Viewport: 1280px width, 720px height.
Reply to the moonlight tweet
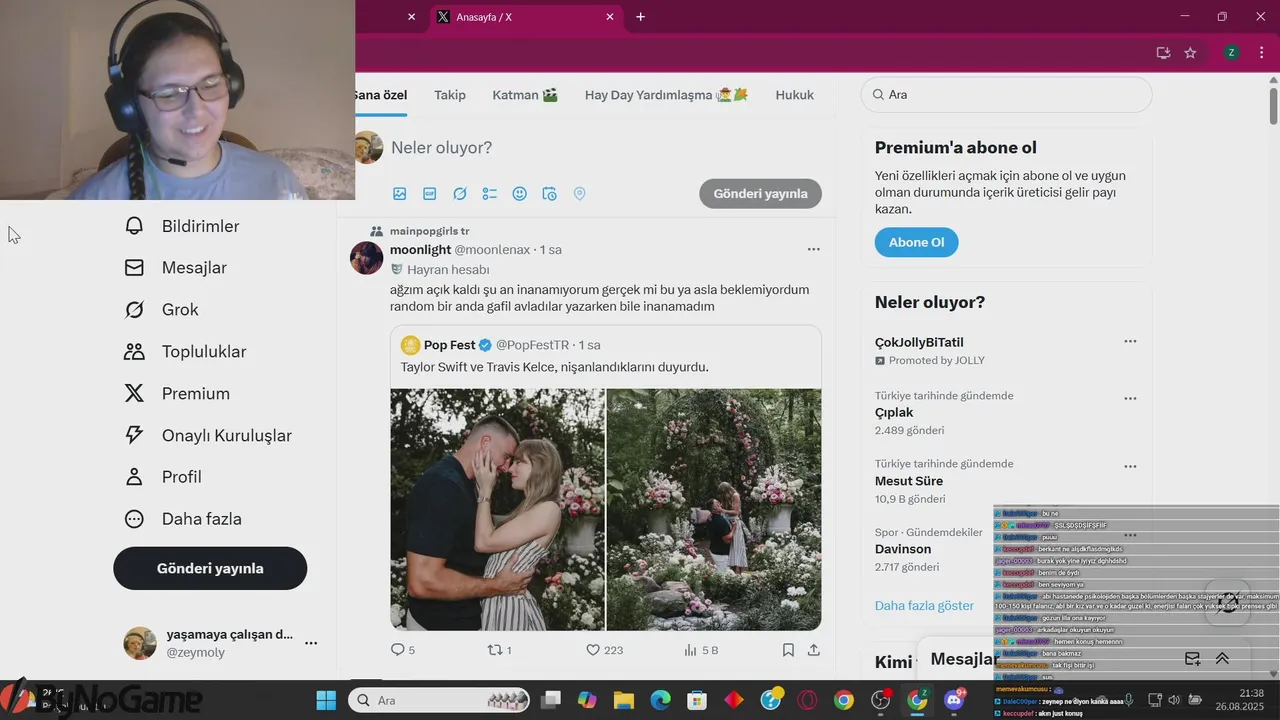(x=398, y=650)
